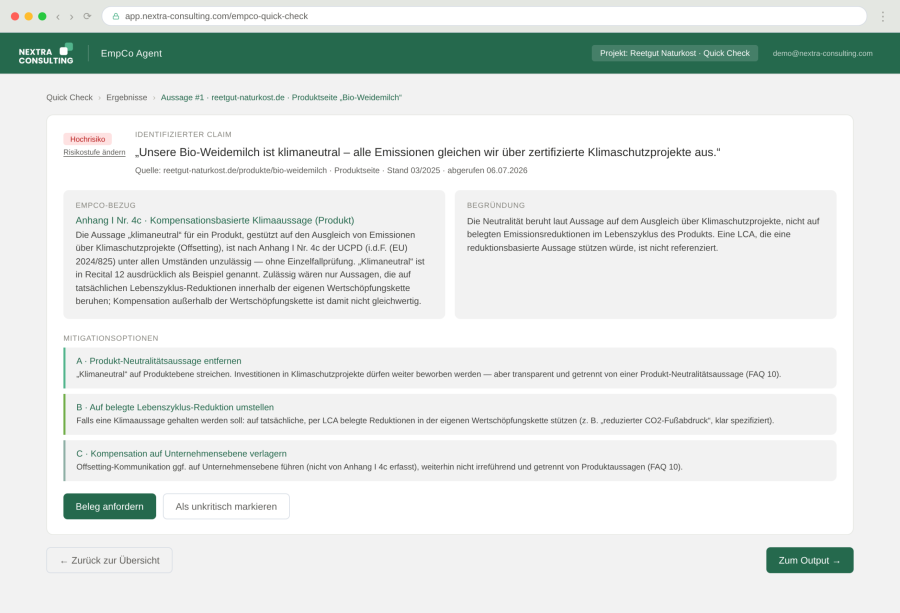
Task: Navigate to Ergebnisse breadcrumb
Action: [127, 98]
